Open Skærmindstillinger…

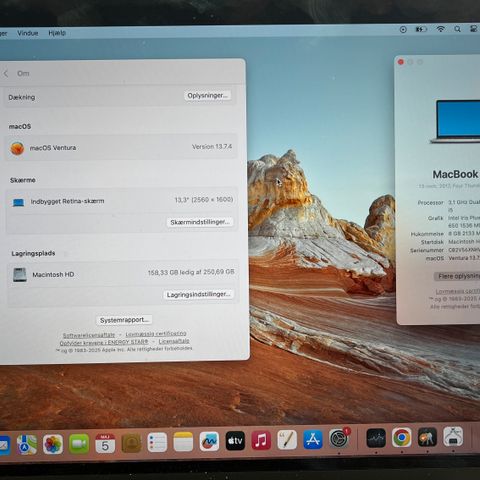(200, 222)
